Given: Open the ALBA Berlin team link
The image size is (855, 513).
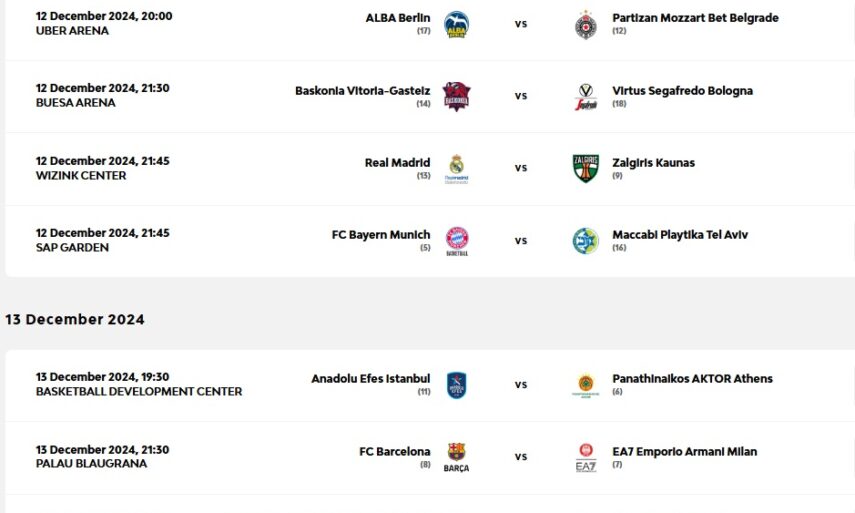Looking at the screenshot, I should coord(398,18).
